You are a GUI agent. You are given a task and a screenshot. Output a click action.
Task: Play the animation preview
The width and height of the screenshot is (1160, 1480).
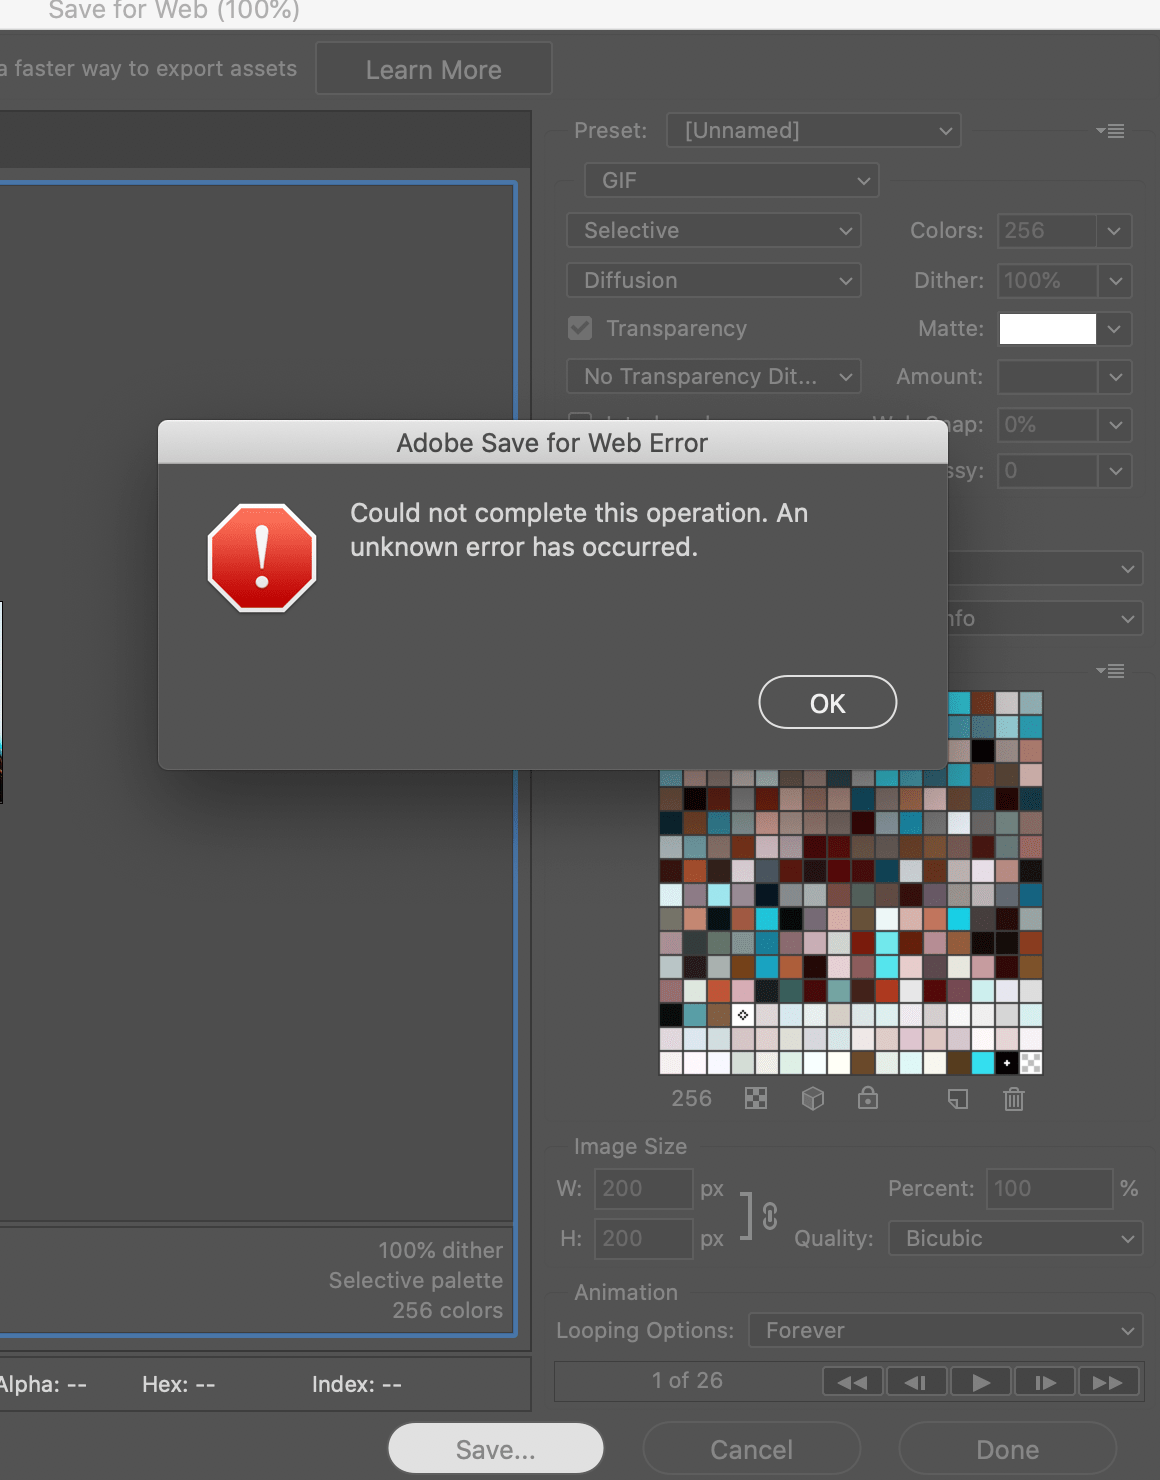[981, 1382]
